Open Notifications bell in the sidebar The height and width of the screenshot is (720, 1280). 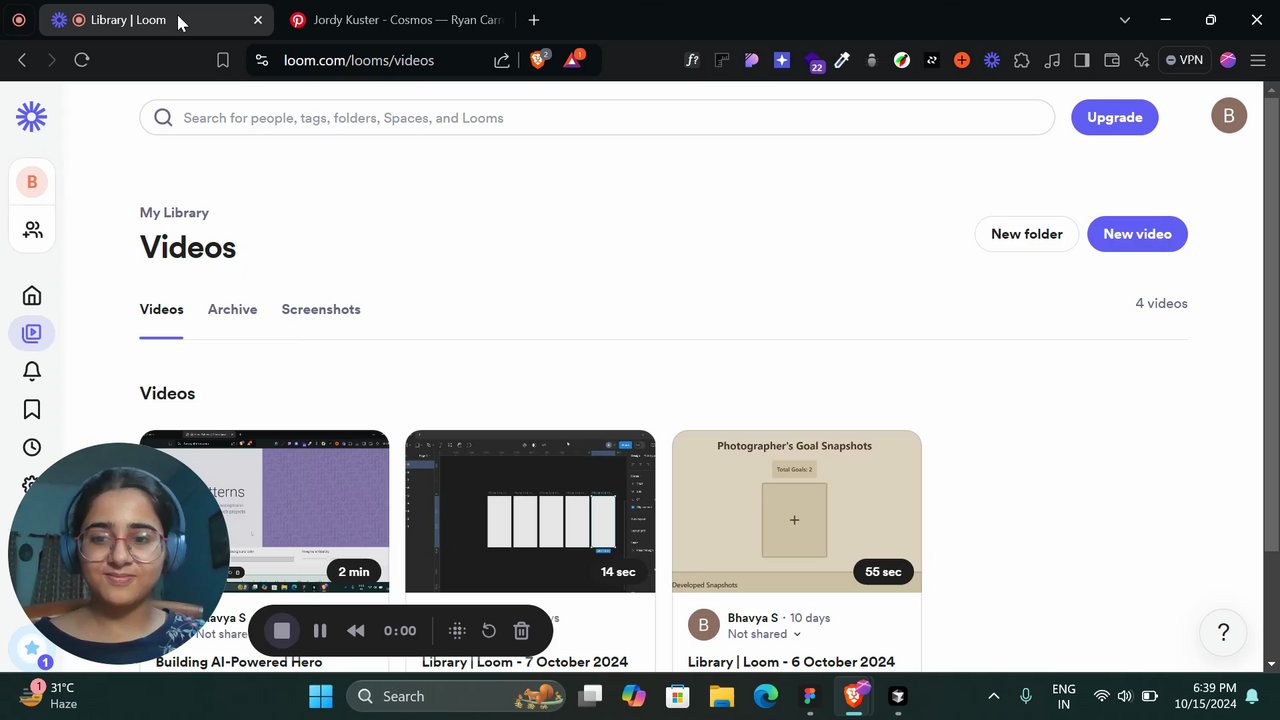pyautogui.click(x=32, y=371)
